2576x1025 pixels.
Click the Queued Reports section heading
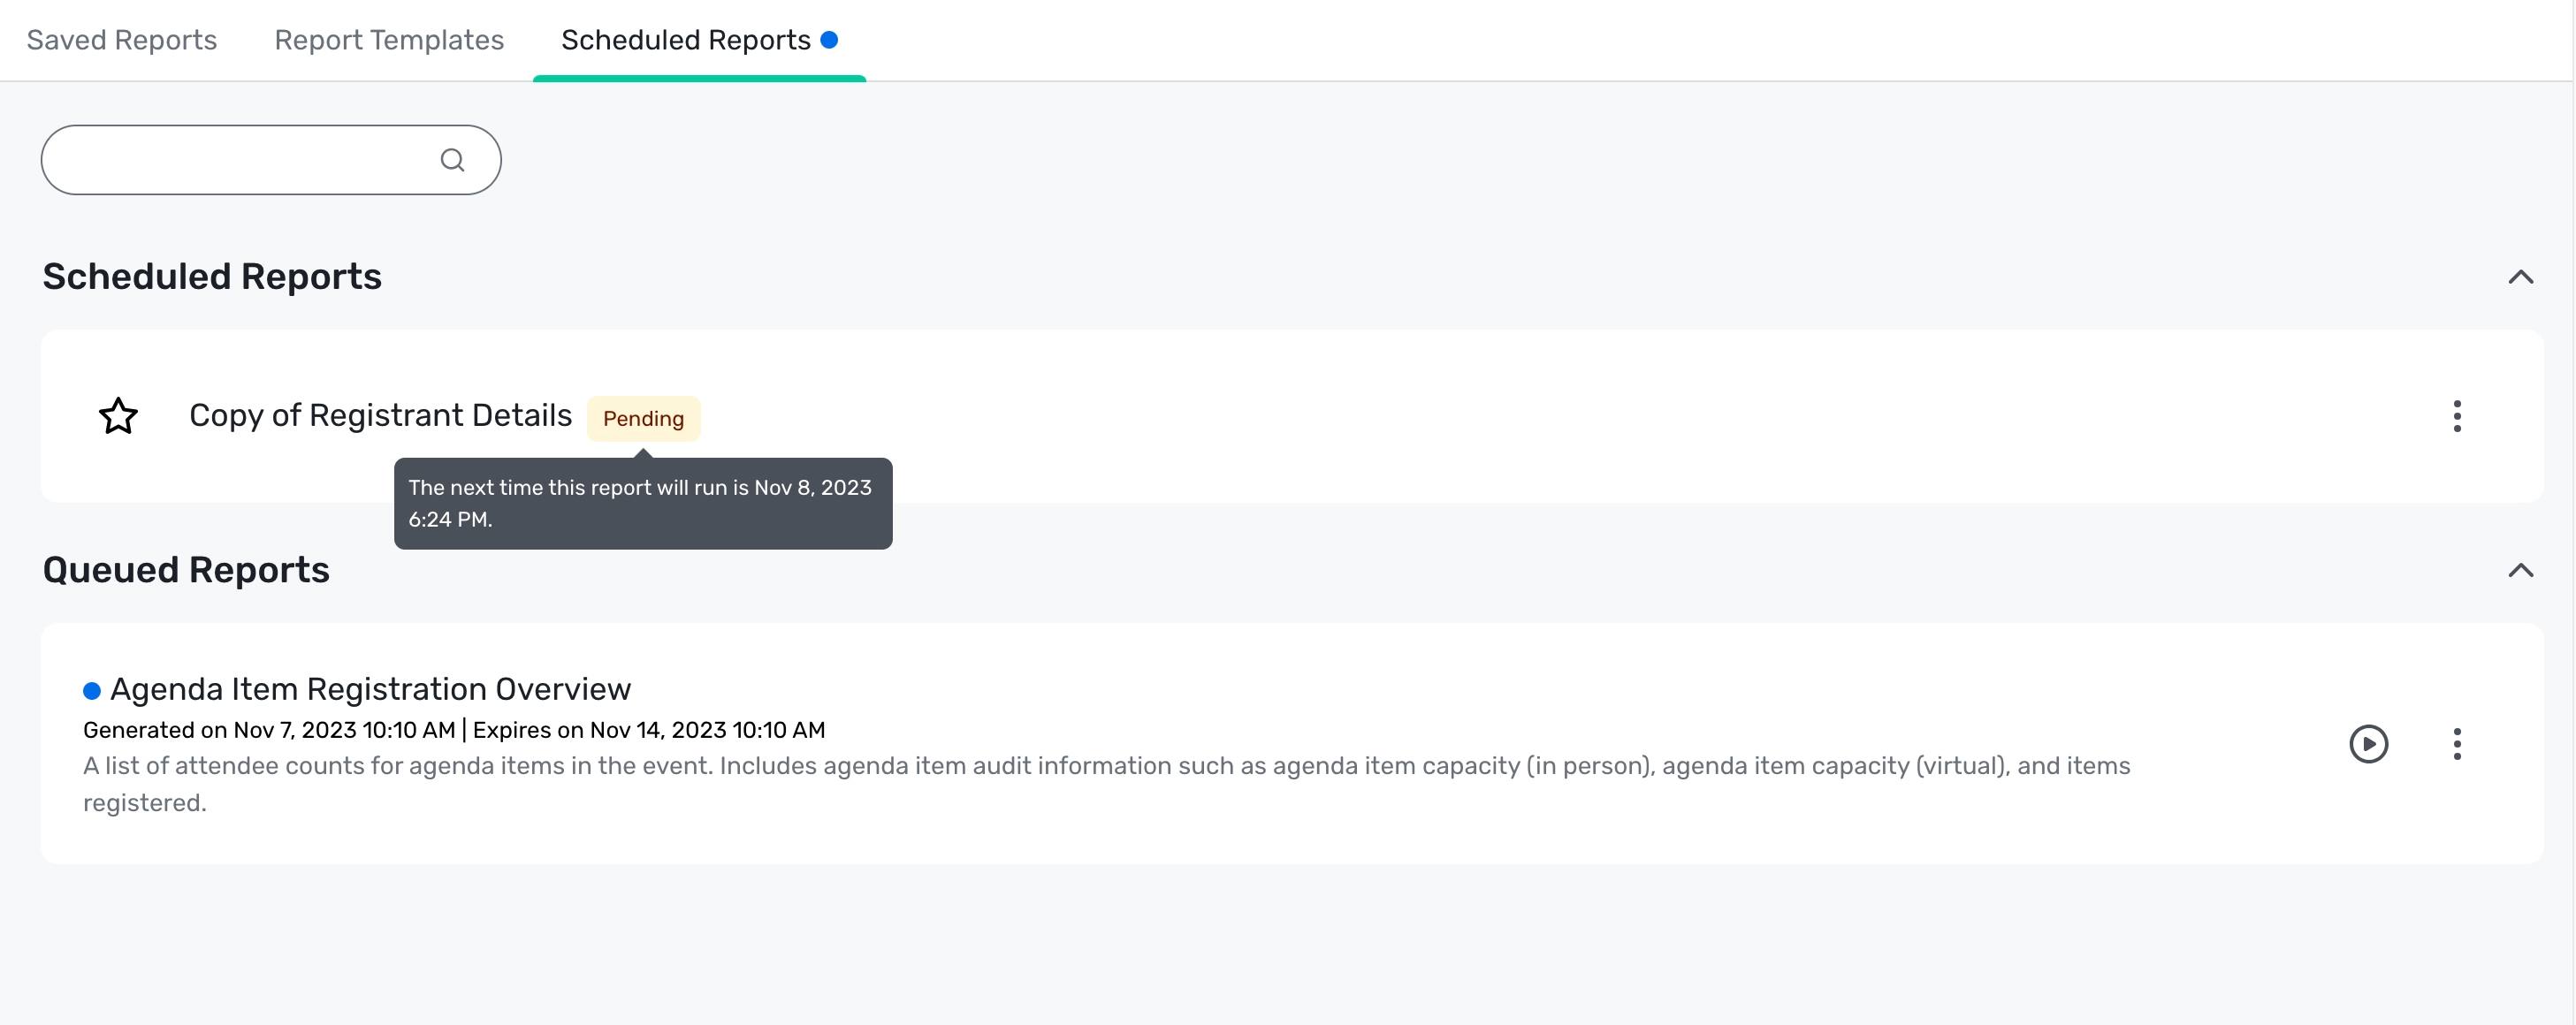pos(186,570)
